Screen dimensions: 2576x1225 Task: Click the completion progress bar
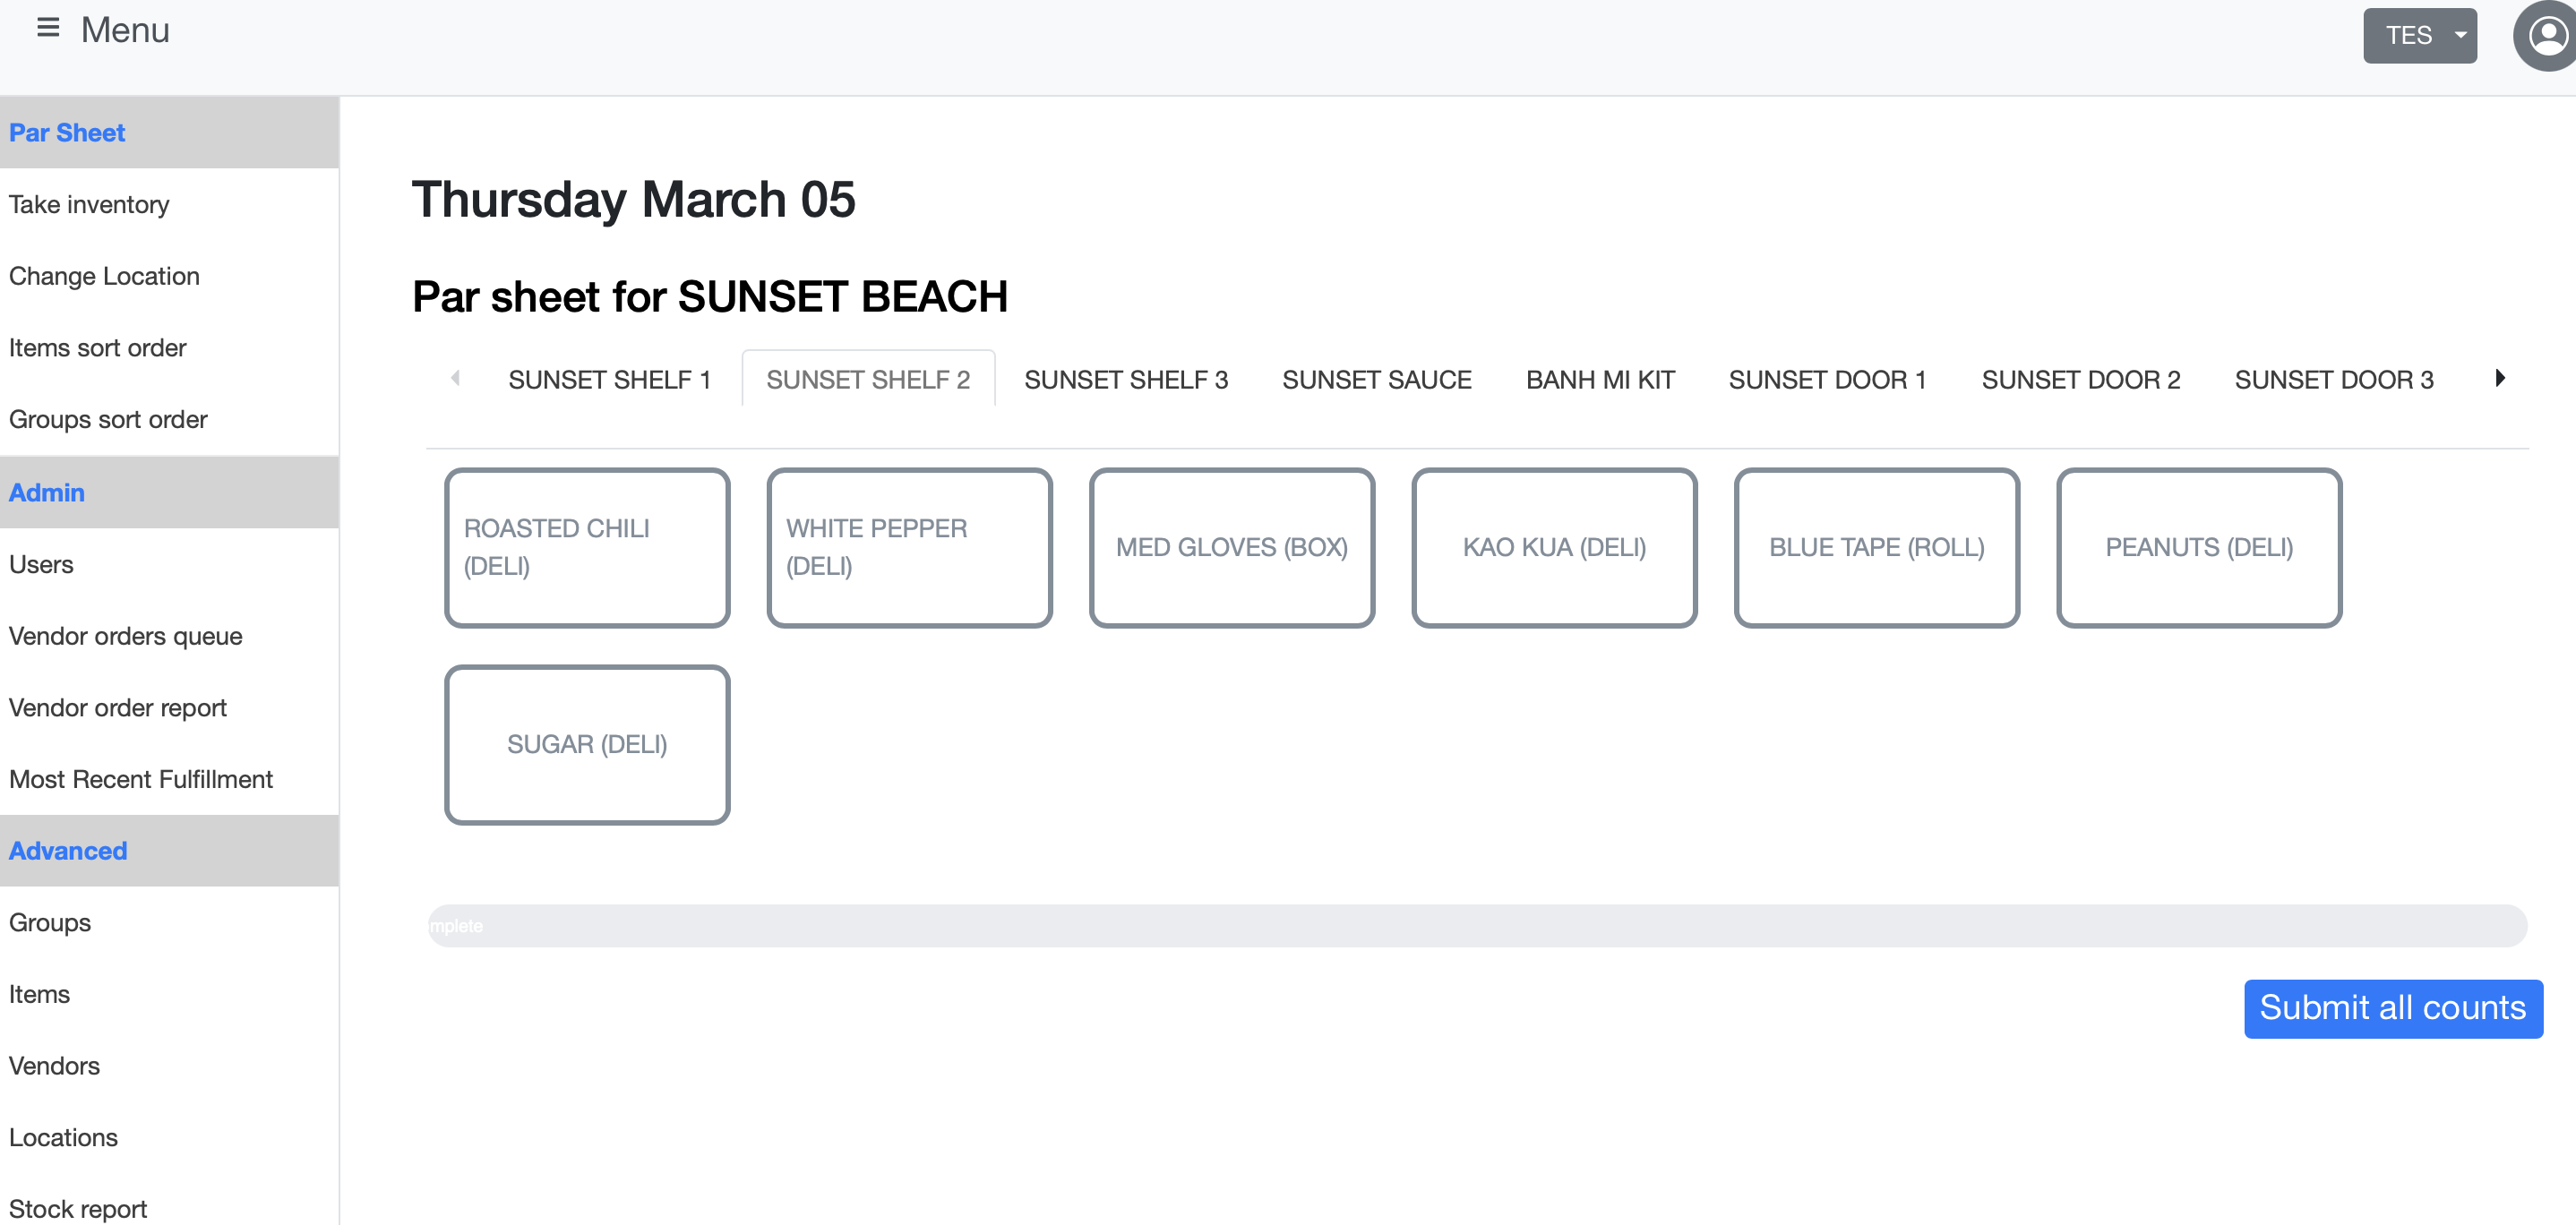point(1476,926)
